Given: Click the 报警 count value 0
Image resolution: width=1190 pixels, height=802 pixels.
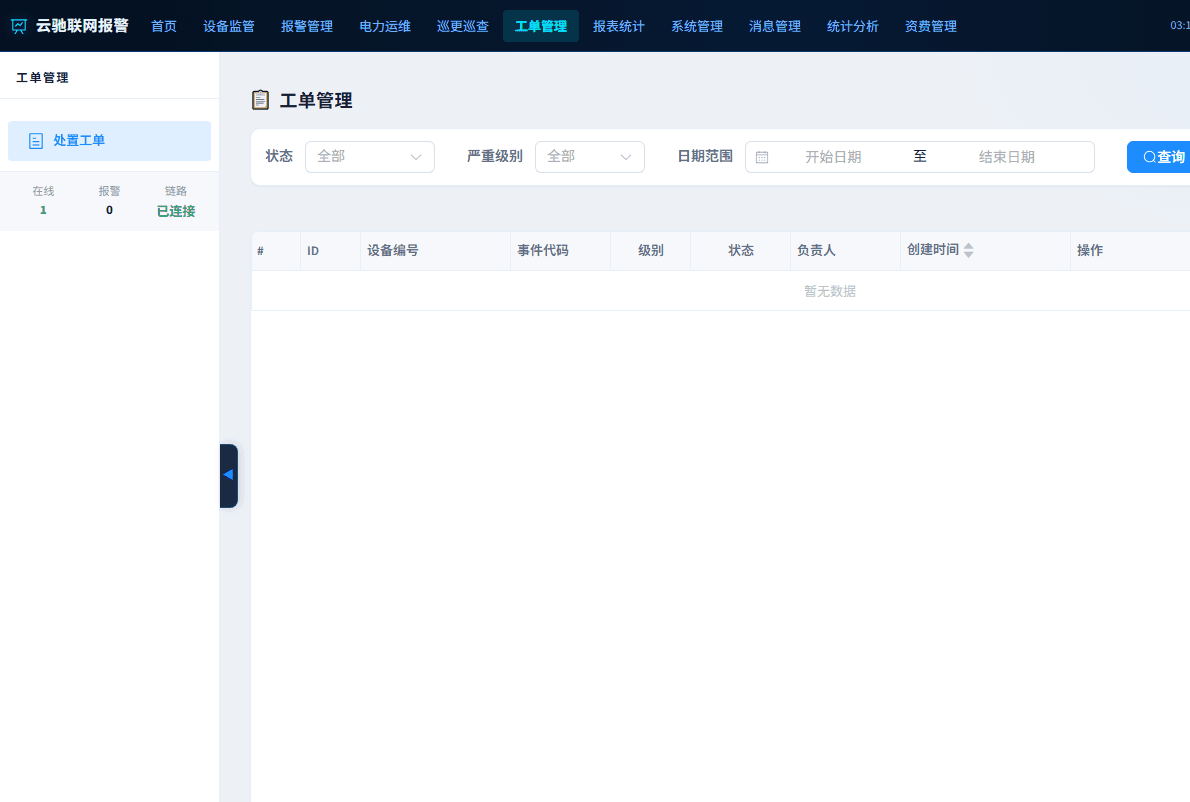Looking at the screenshot, I should tap(109, 210).
